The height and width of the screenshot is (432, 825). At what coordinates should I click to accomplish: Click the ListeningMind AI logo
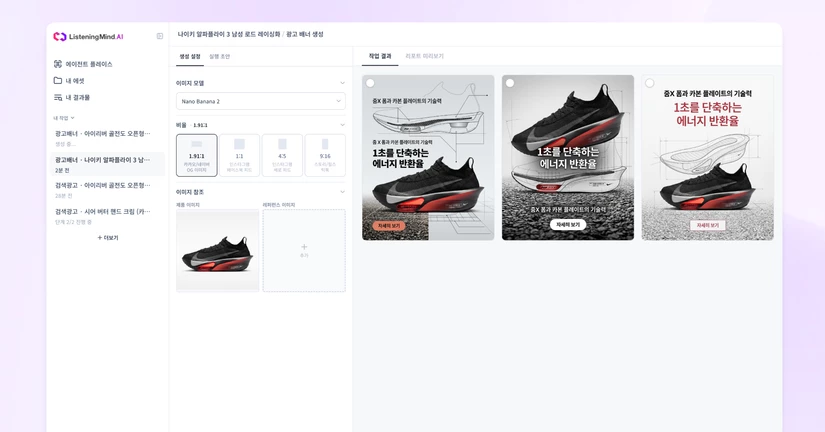pyautogui.click(x=88, y=36)
